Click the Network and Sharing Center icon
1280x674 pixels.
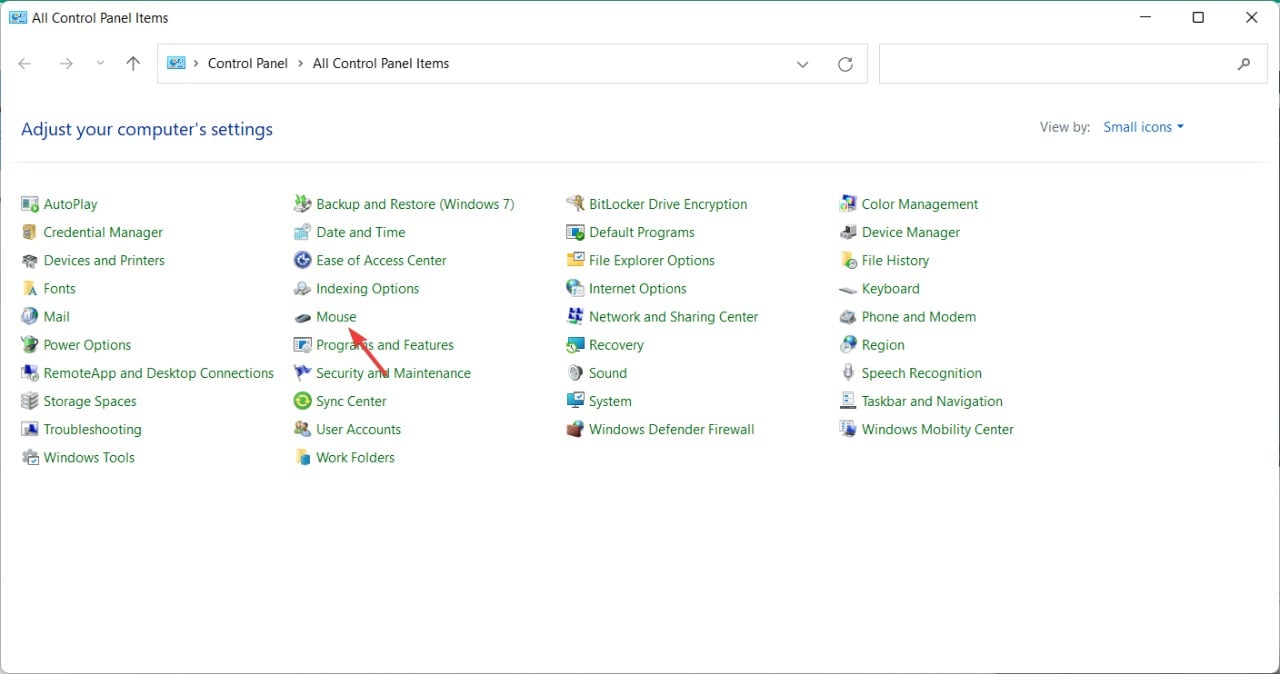coord(575,317)
